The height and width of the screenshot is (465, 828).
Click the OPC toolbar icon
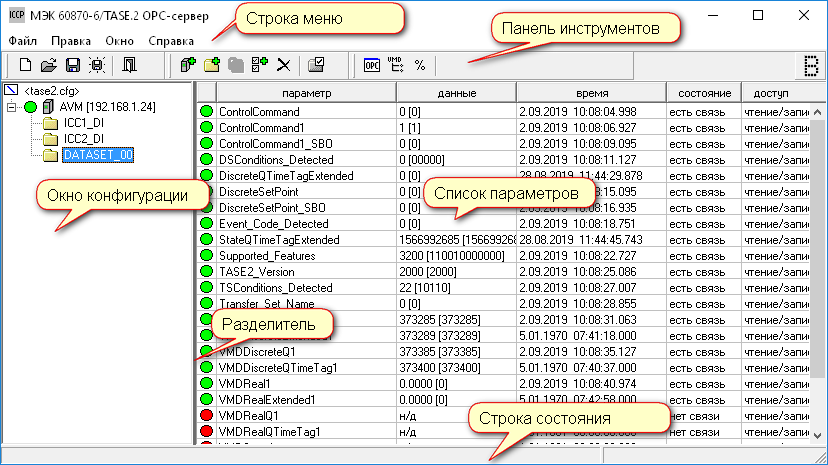pyautogui.click(x=372, y=65)
